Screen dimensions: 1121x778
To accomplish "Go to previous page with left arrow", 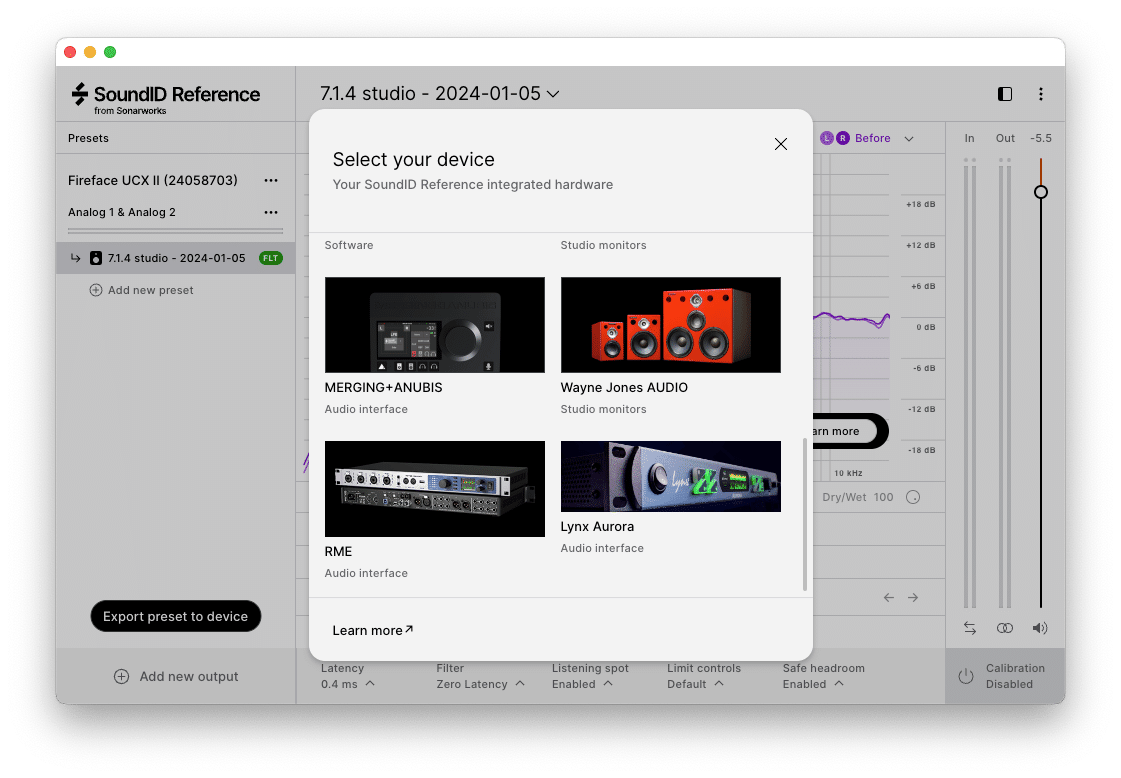I will tap(889, 597).
